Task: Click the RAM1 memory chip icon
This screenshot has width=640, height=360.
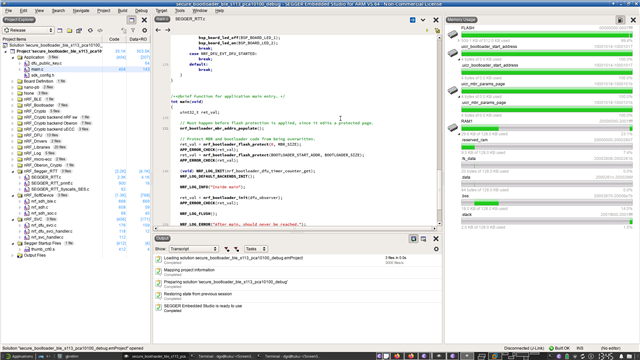Action: 453,128
